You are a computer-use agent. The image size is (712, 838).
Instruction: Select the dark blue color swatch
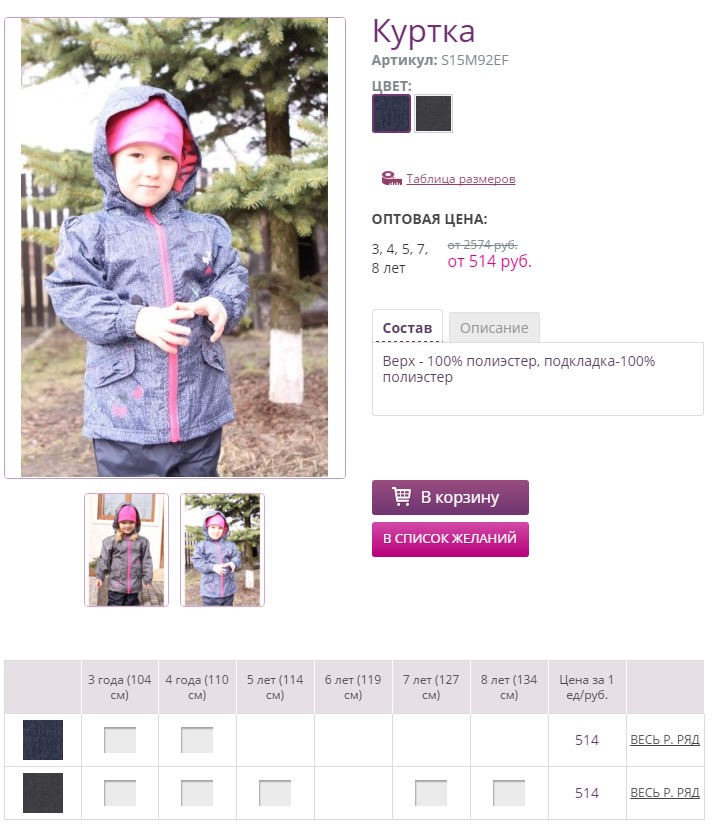tap(391, 113)
